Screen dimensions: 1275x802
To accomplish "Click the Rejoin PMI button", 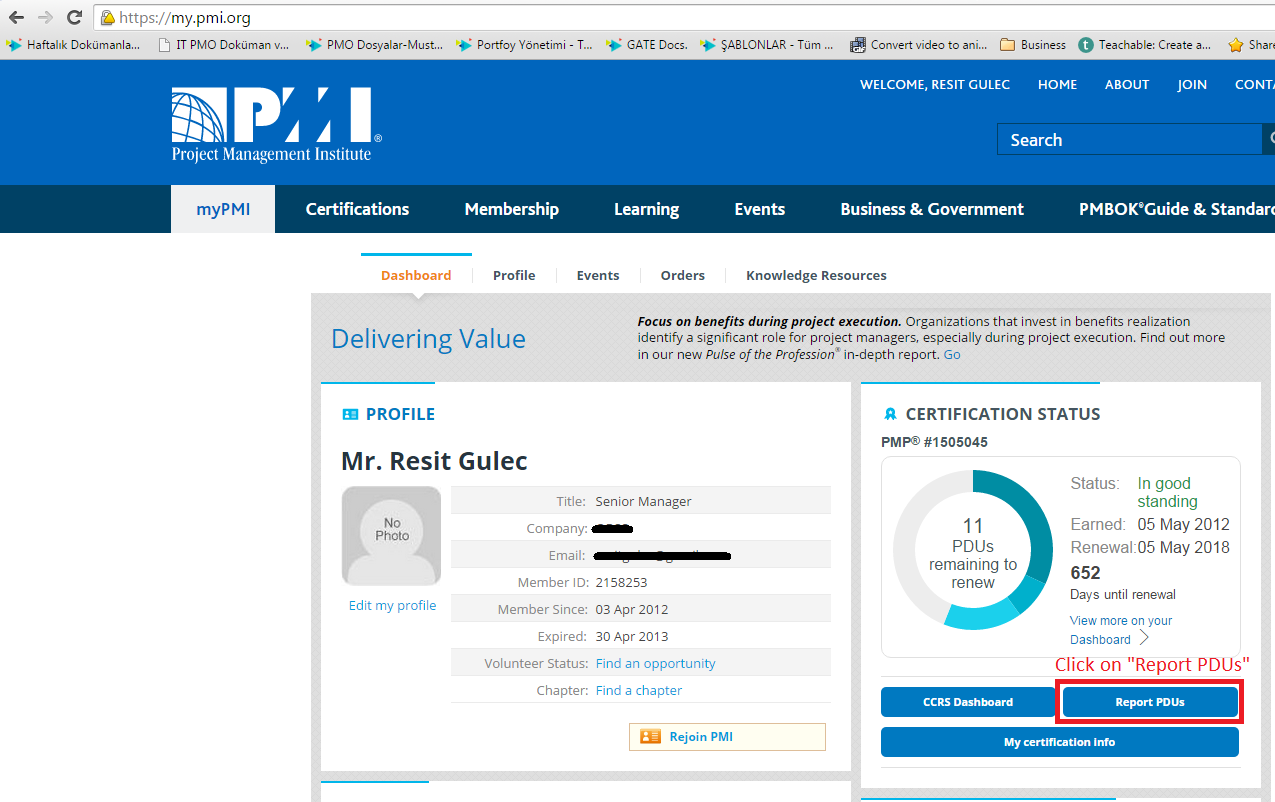I will pyautogui.click(x=727, y=737).
